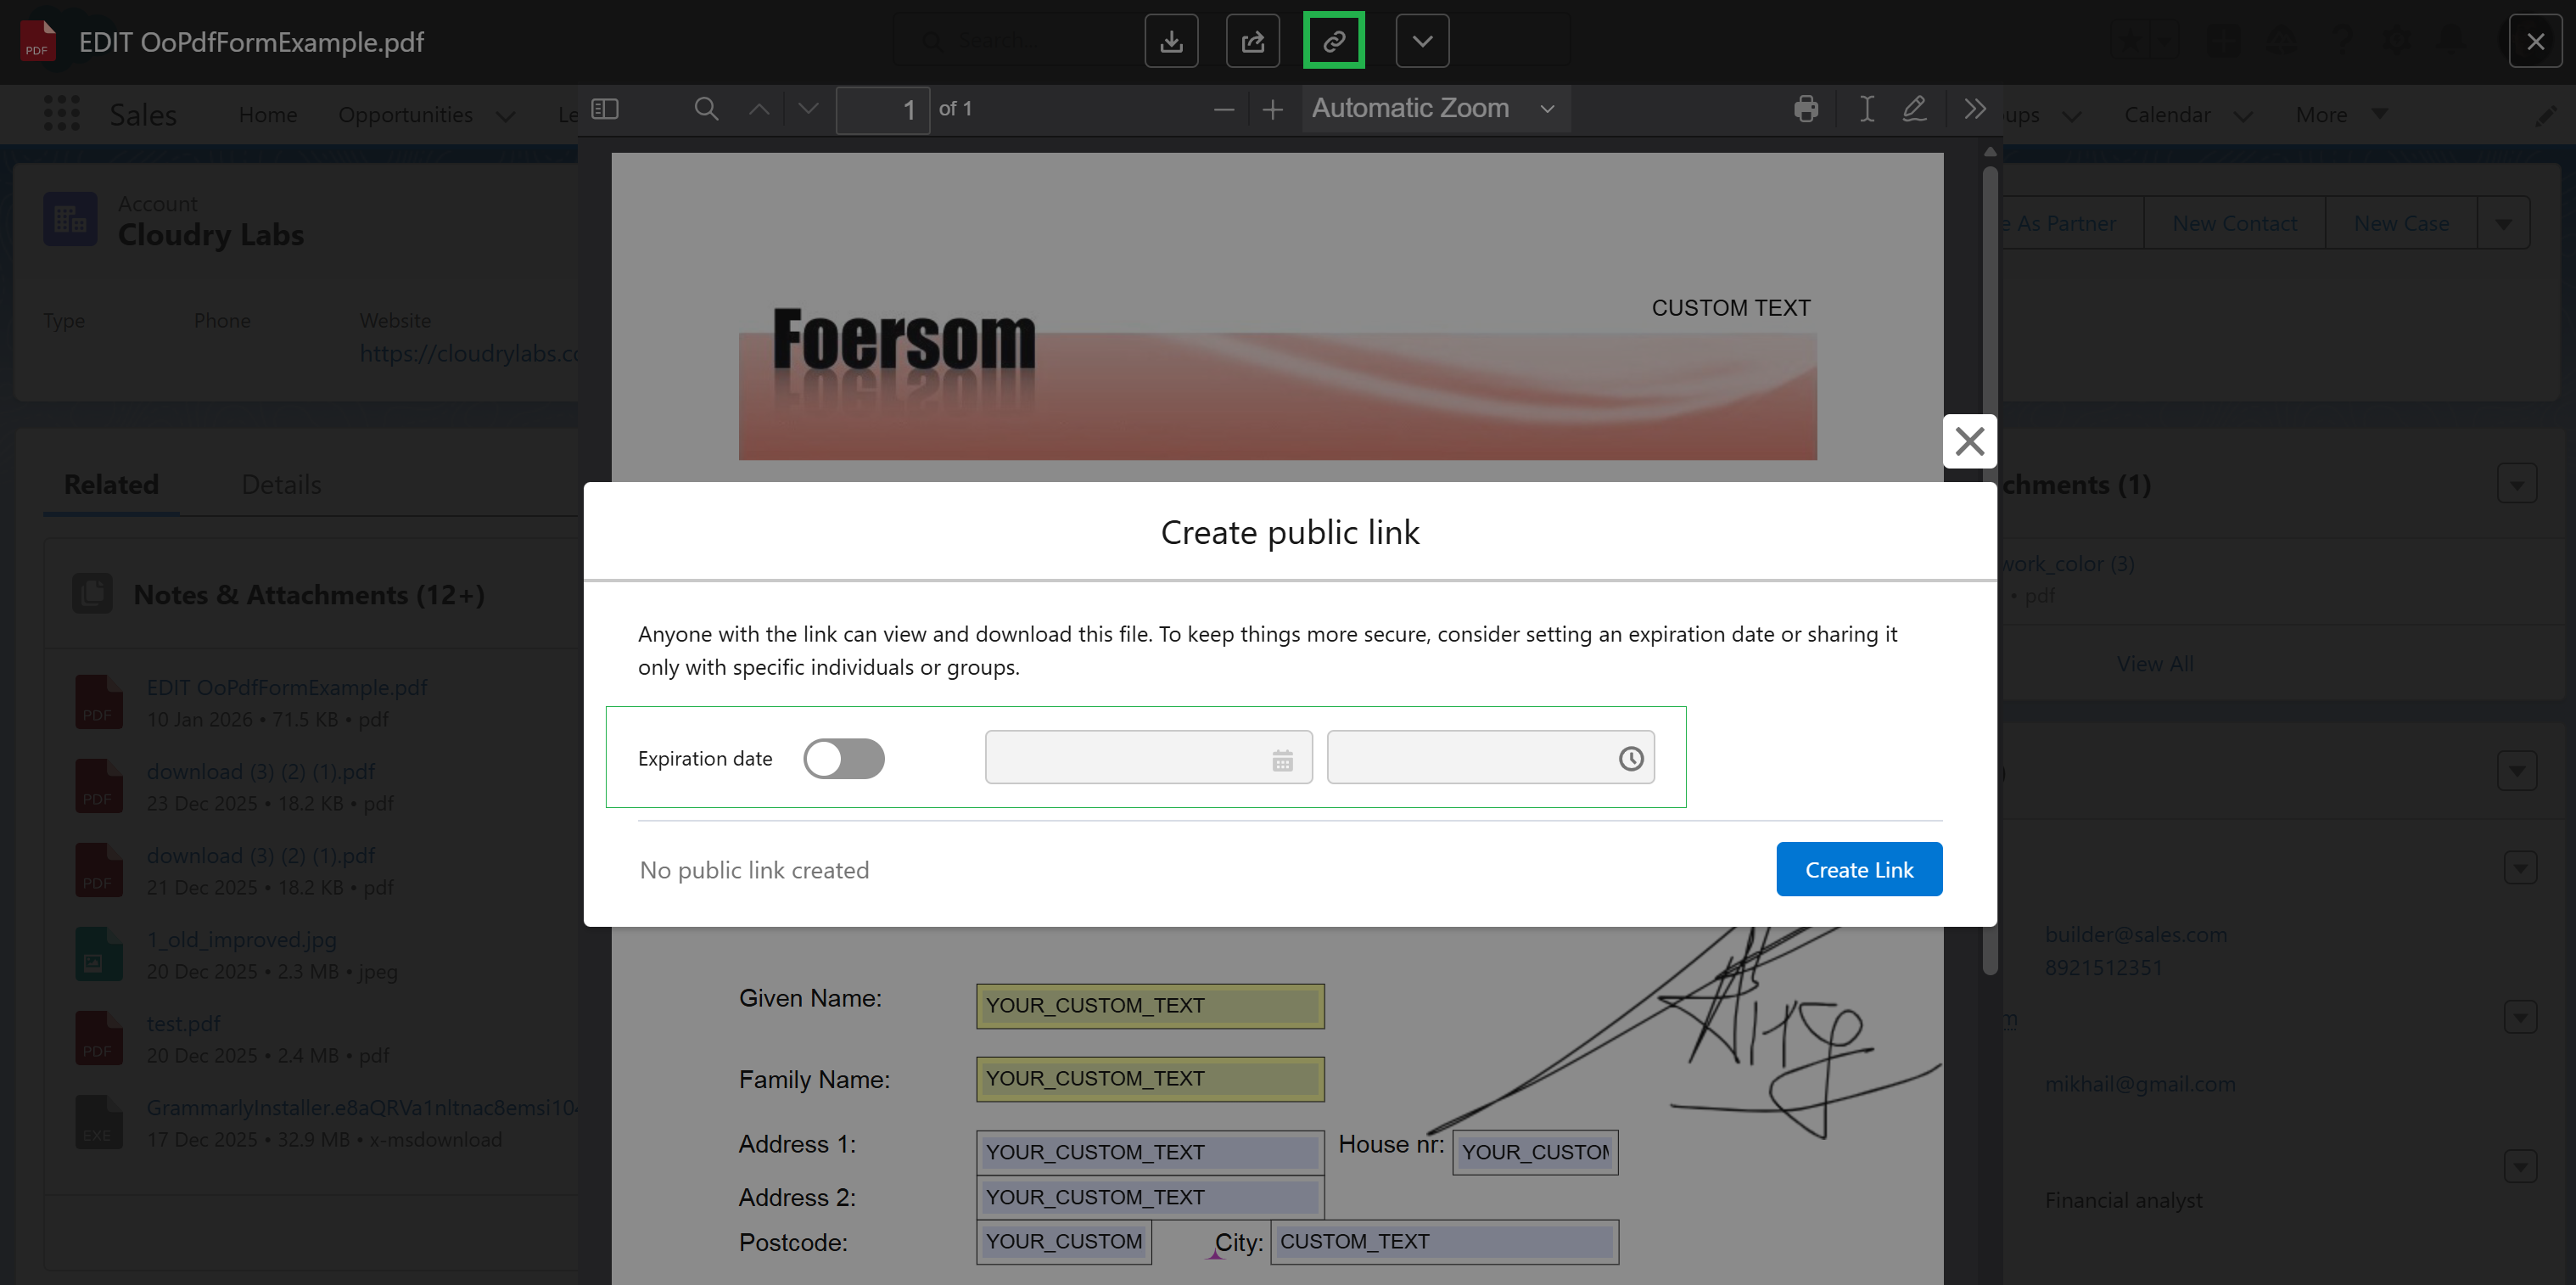Image resolution: width=2576 pixels, height=1285 pixels.
Task: Select the highlighted public link icon
Action: click(x=1333, y=40)
